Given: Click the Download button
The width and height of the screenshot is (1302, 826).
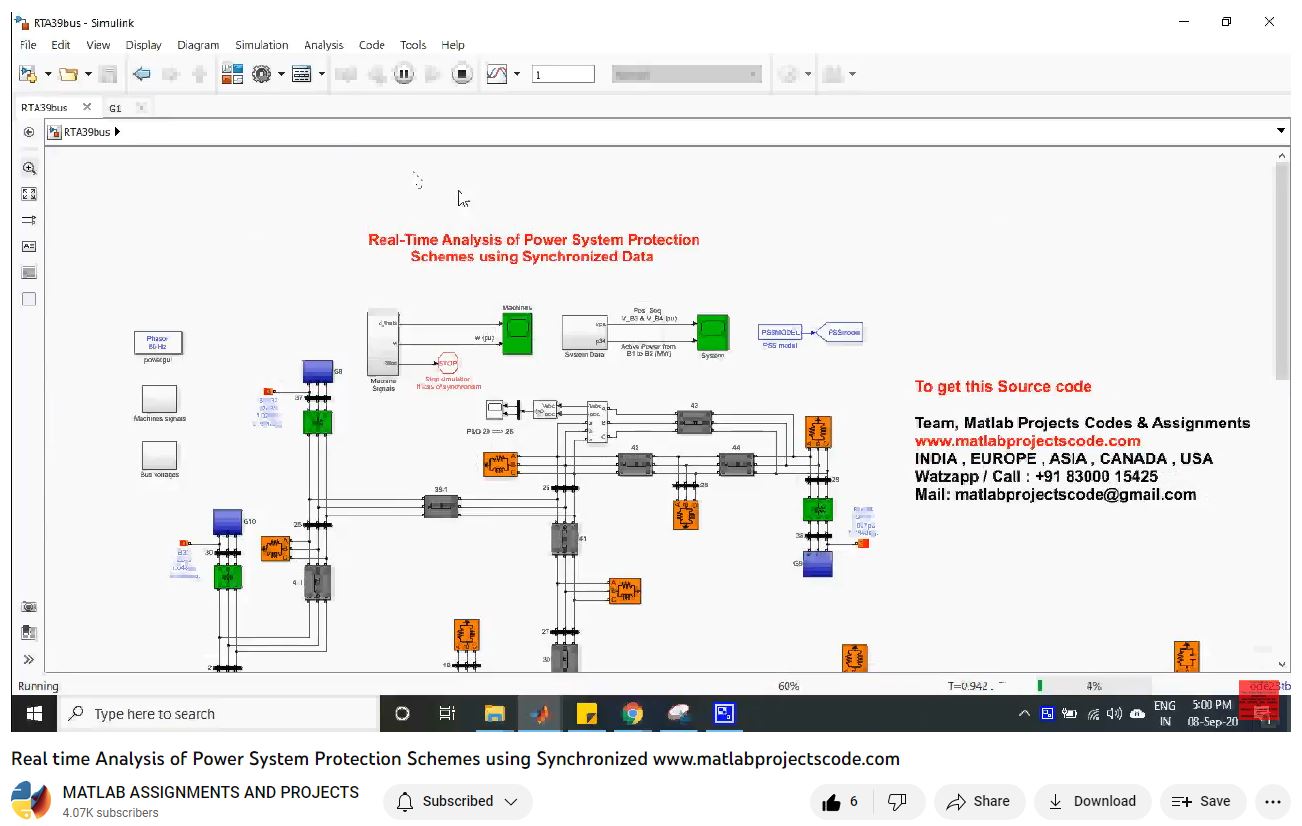Looking at the screenshot, I should click(x=1092, y=801).
